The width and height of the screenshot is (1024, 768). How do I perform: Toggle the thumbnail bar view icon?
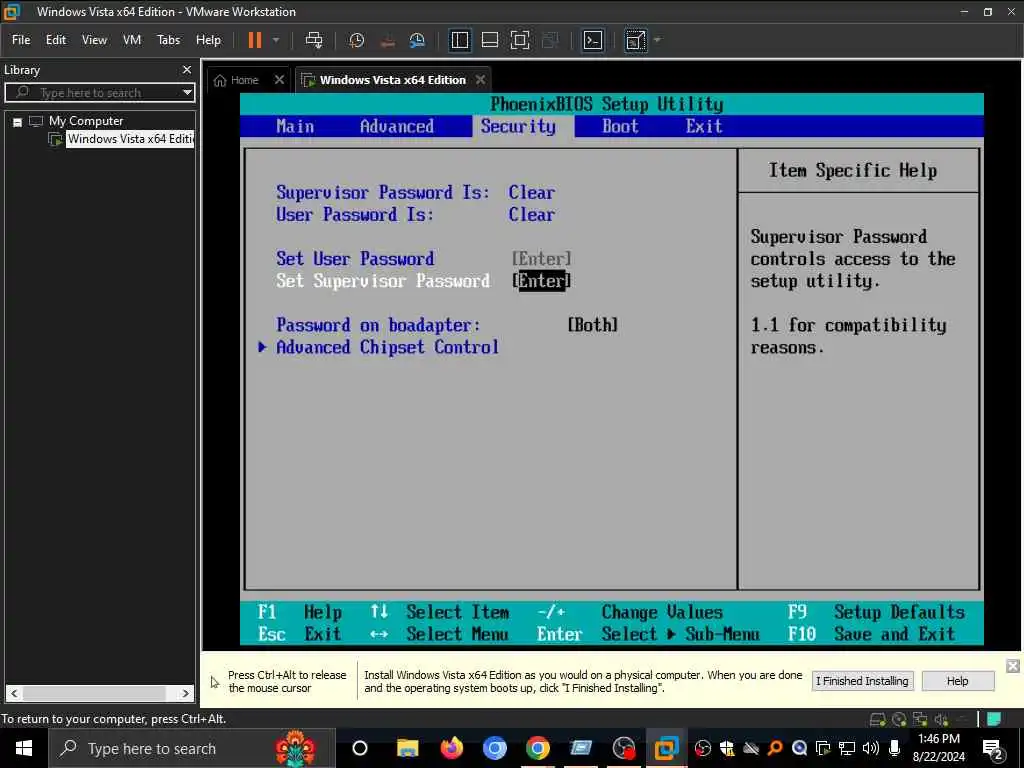coord(490,40)
